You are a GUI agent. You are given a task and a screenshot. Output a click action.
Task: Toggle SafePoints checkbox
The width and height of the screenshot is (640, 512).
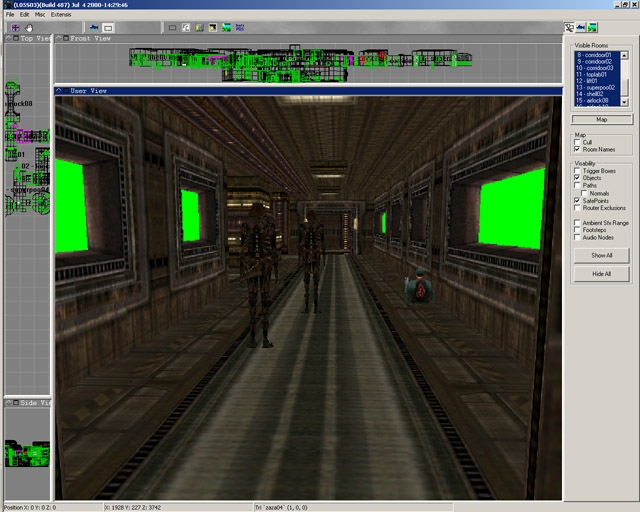577,200
